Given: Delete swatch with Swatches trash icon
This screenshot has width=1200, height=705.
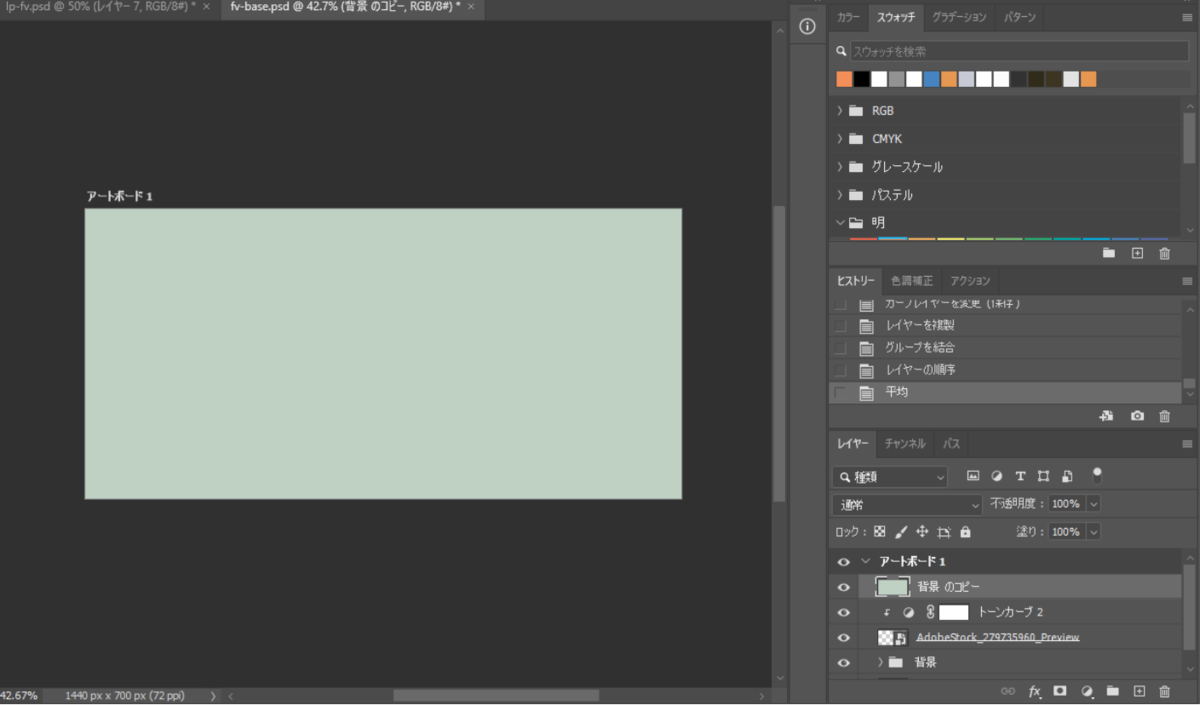Looking at the screenshot, I should [x=1165, y=253].
